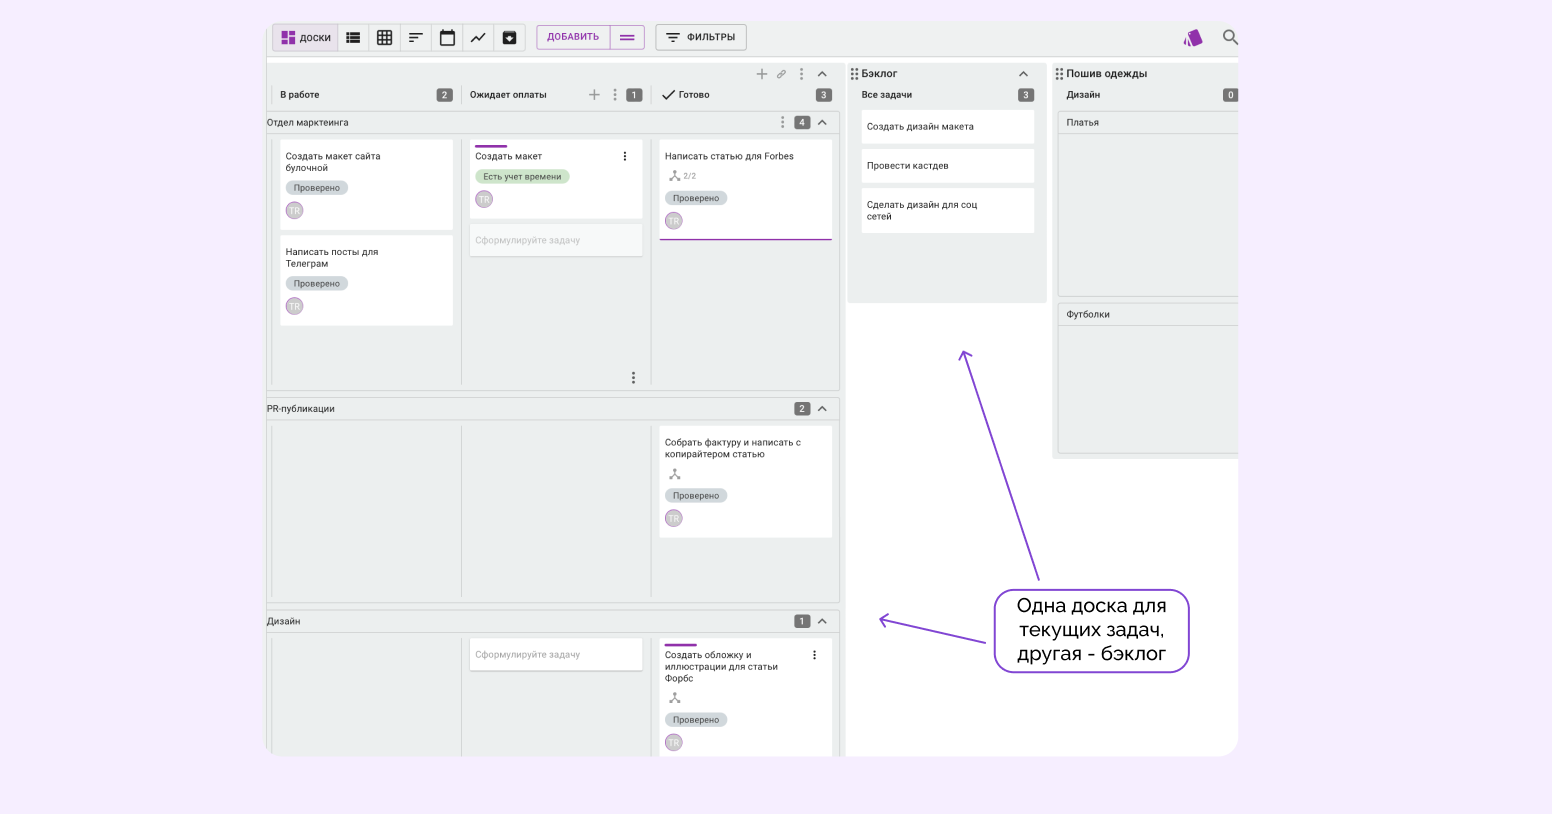Copy the board link with the chain icon
The height and width of the screenshot is (814, 1552).
[781, 74]
